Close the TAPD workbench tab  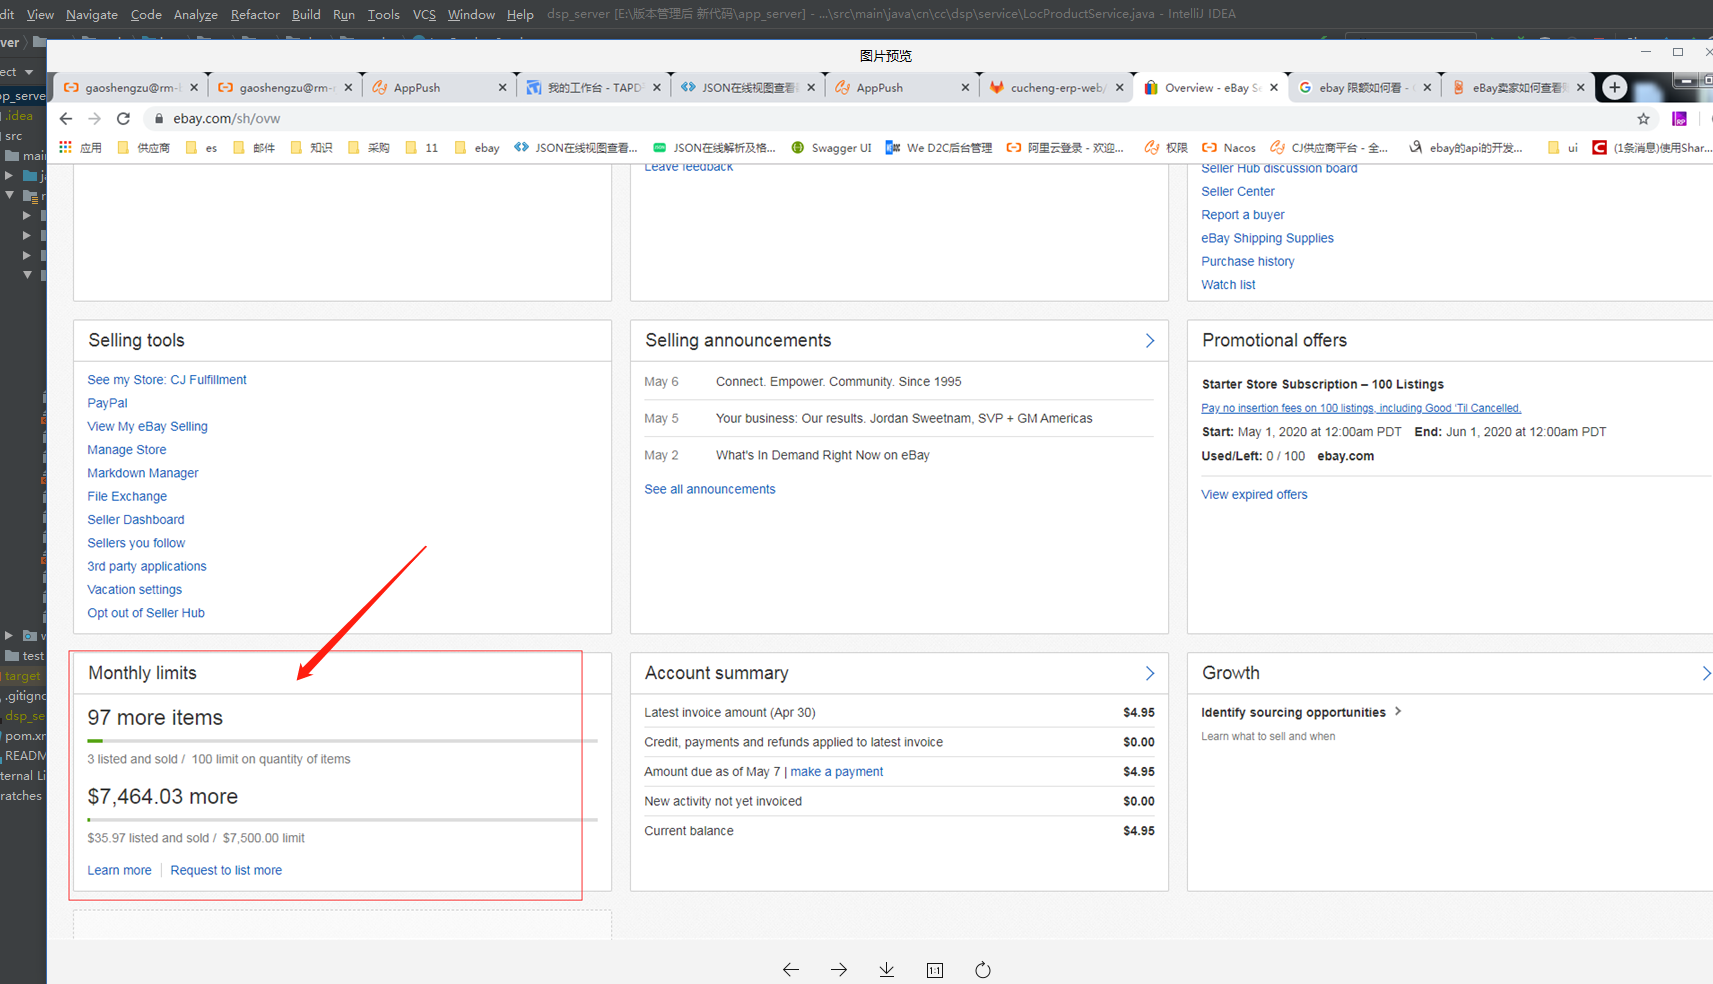(656, 88)
